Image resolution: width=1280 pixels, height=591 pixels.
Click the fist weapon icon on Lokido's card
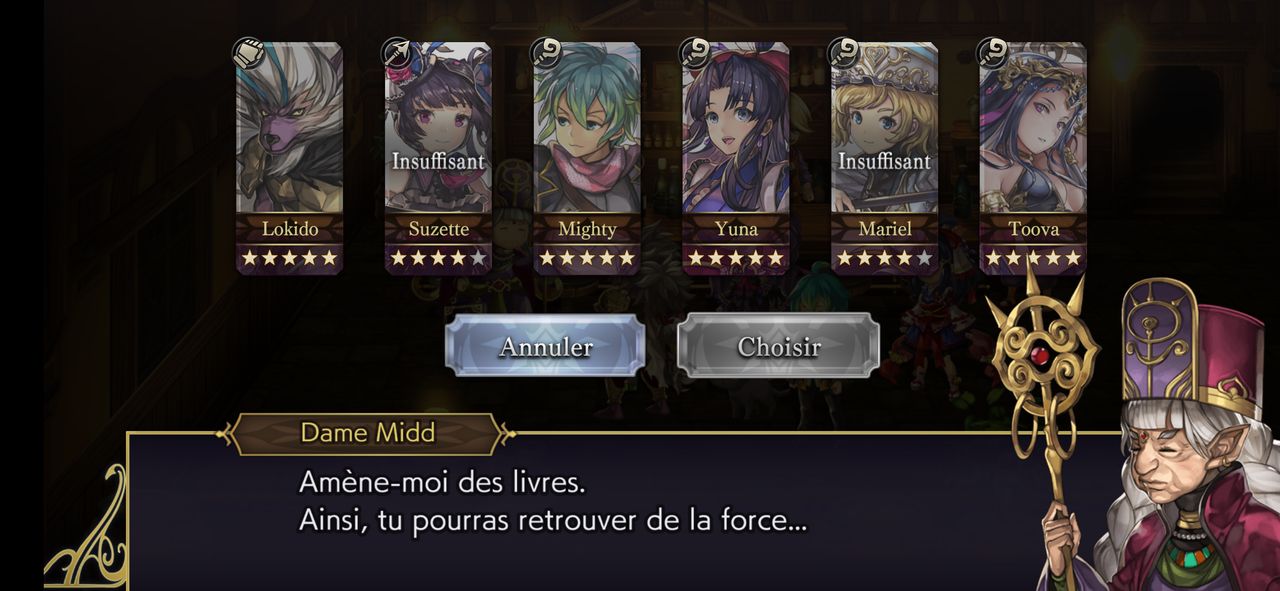pyautogui.click(x=249, y=53)
